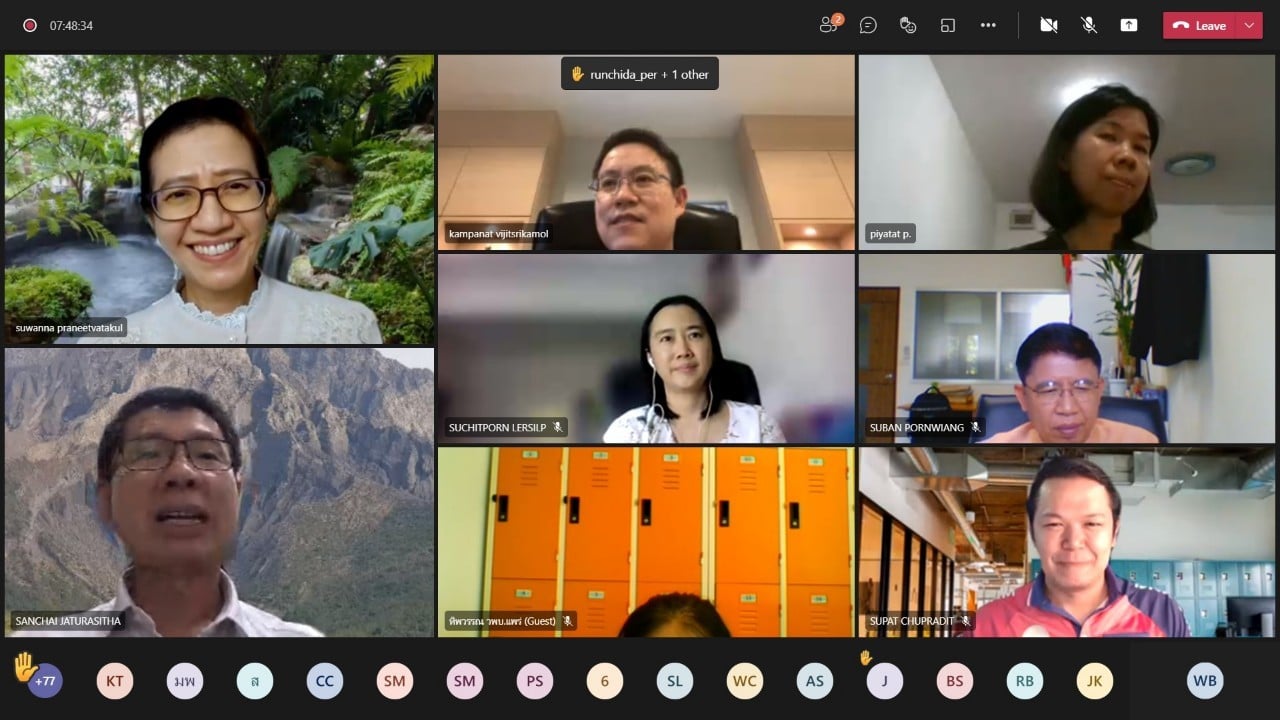This screenshot has height=720, width=1280.
Task: Unmute the microphone
Action: pos(1089,25)
